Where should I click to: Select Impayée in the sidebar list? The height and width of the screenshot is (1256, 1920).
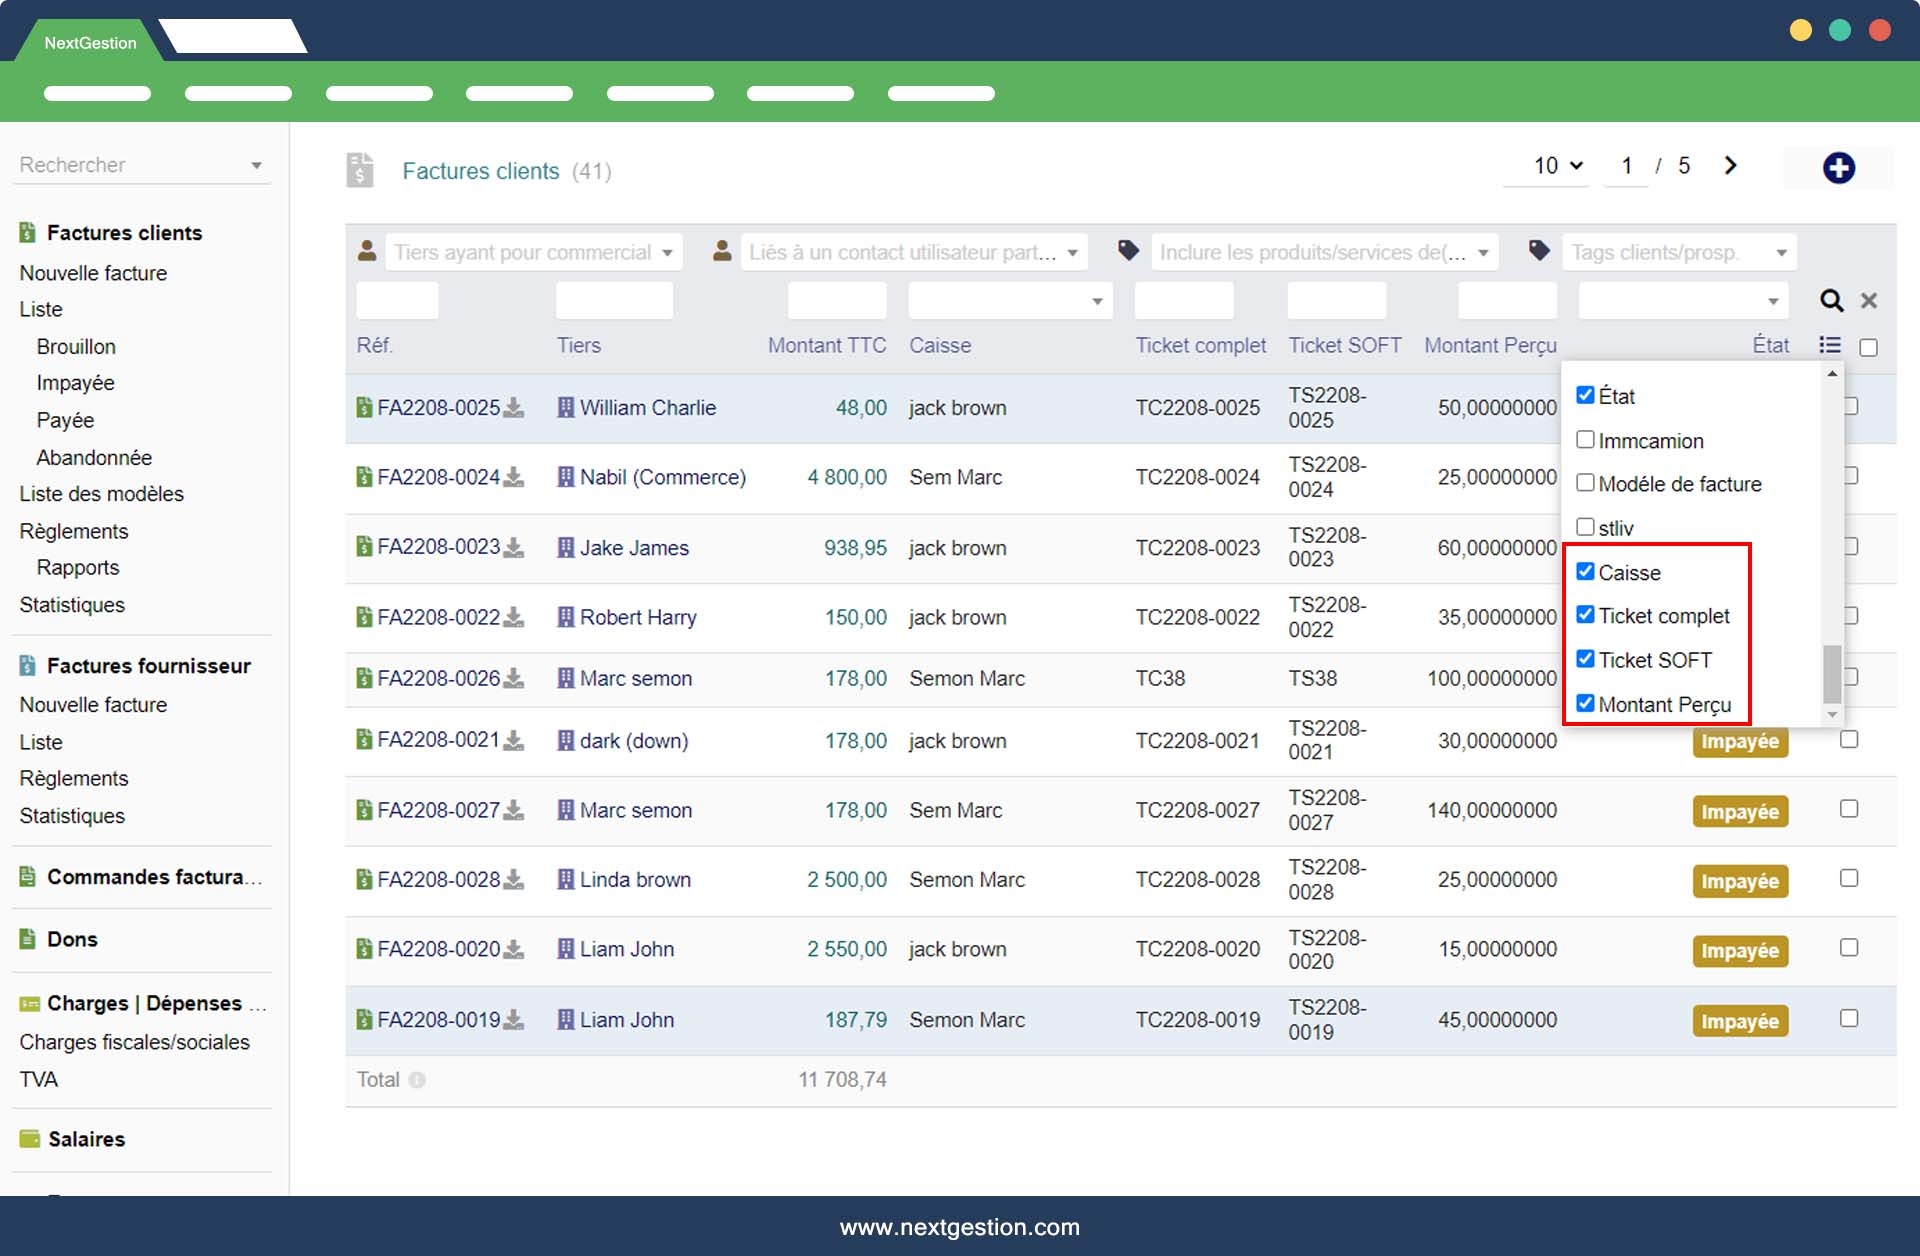click(x=75, y=383)
